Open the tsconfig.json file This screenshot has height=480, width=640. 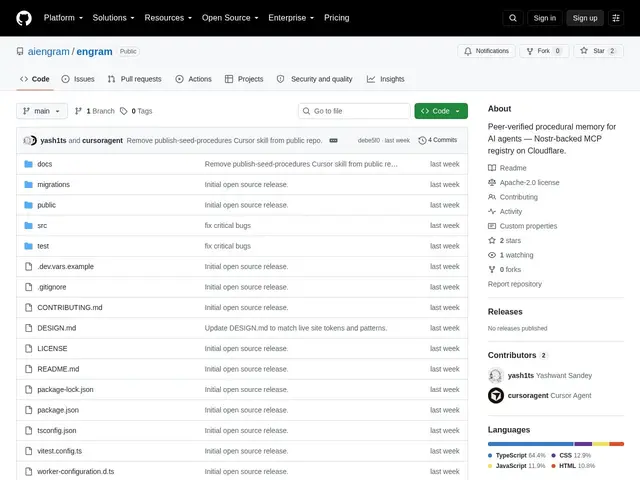[57, 431]
